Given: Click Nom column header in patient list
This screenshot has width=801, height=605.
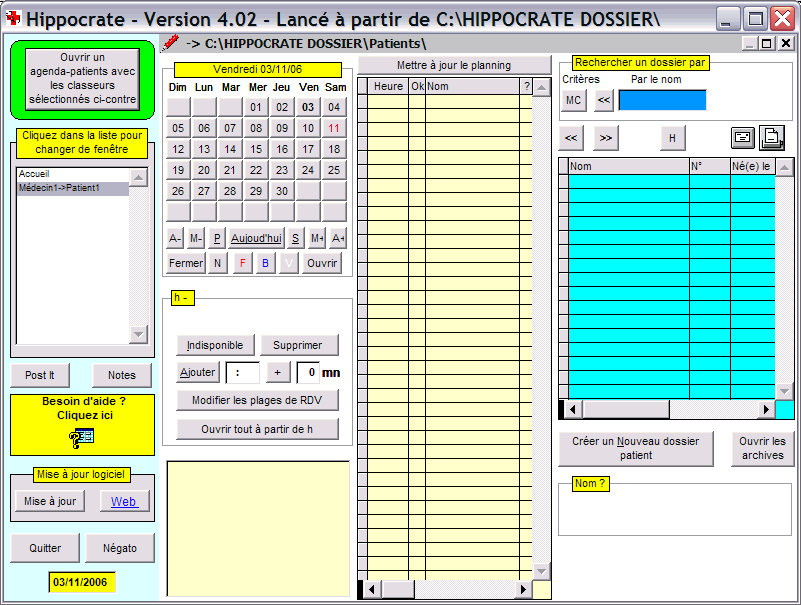Looking at the screenshot, I should (x=627, y=166).
